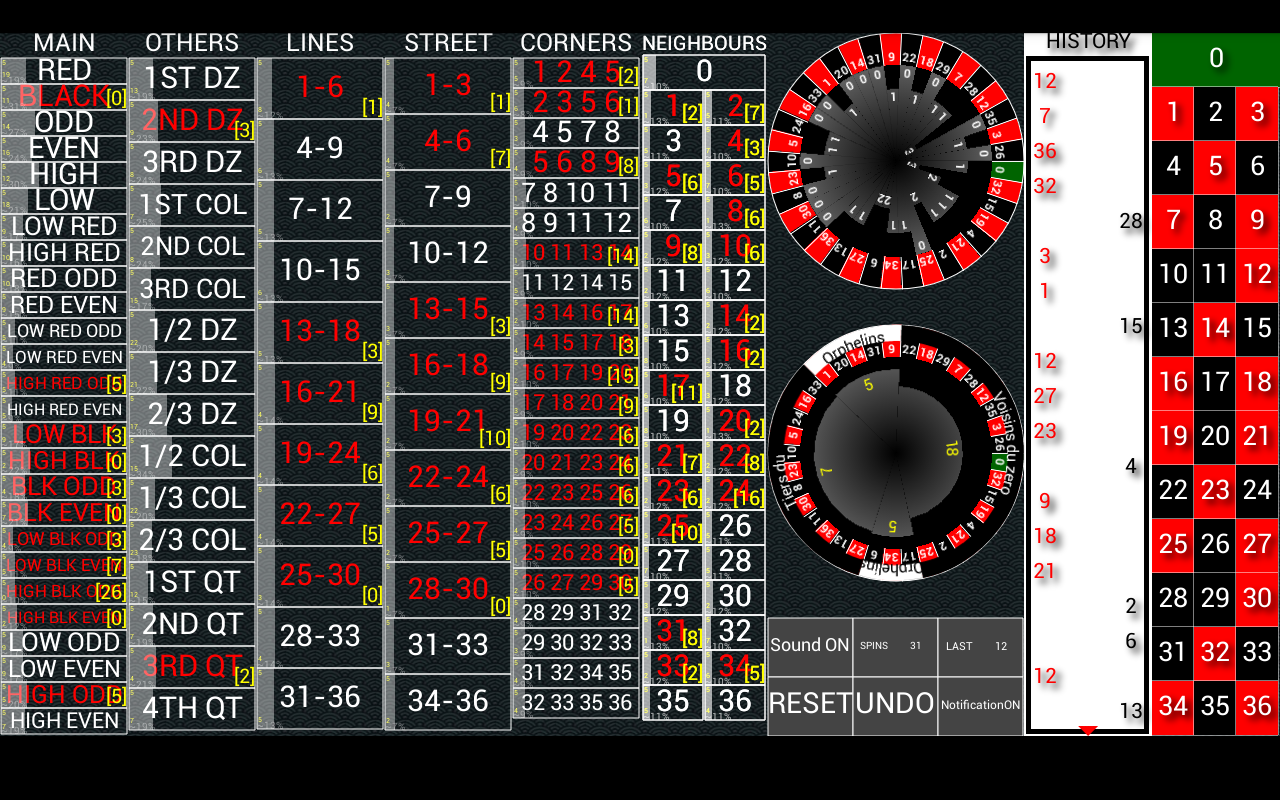Select the RED bet in MAIN column
This screenshot has height=800, width=1280.
[64, 70]
